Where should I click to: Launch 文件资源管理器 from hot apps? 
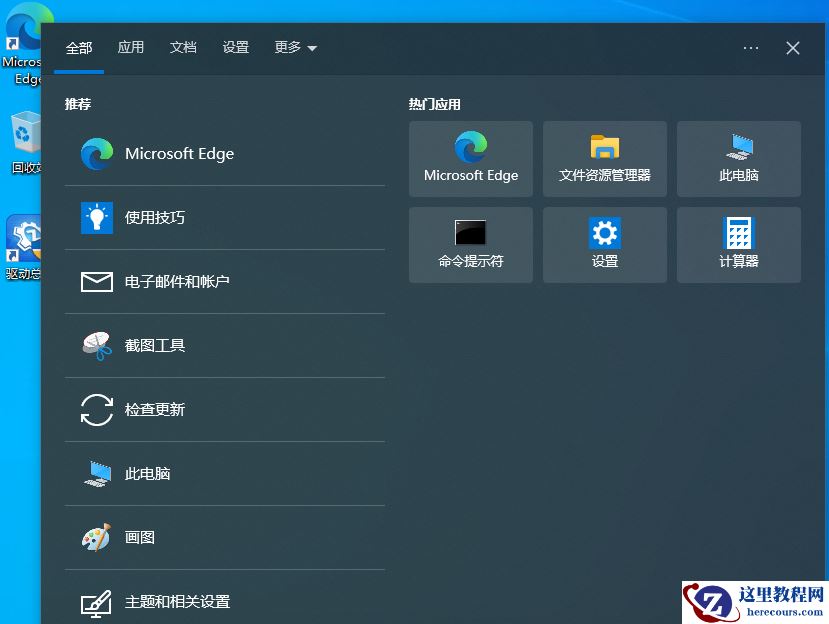(x=604, y=158)
